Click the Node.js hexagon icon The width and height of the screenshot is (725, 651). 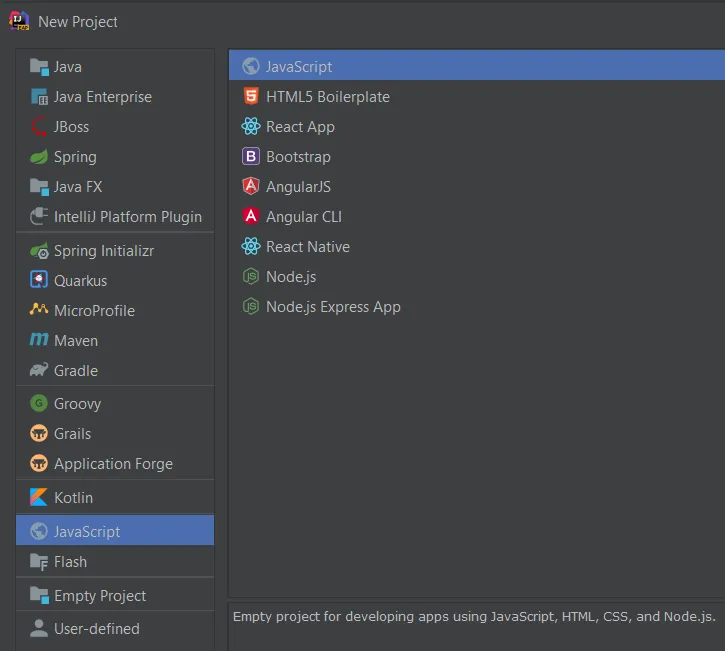[x=251, y=276]
